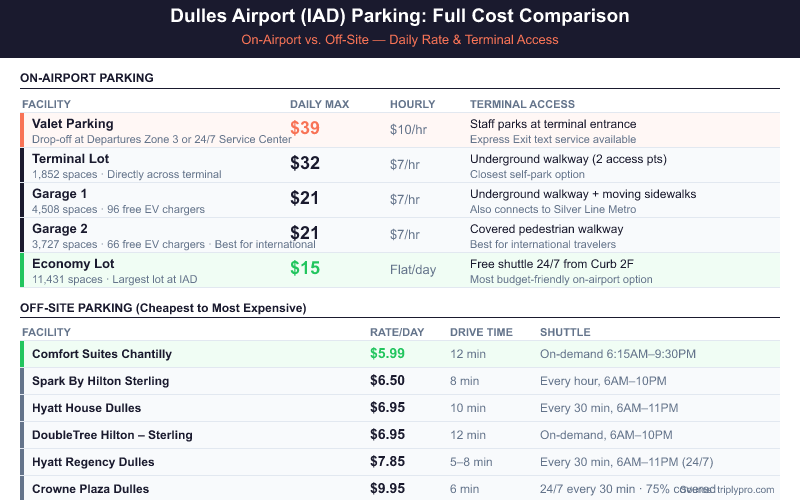
Task: Select the Hyatt House Dulles row name
Action: click(x=86, y=408)
